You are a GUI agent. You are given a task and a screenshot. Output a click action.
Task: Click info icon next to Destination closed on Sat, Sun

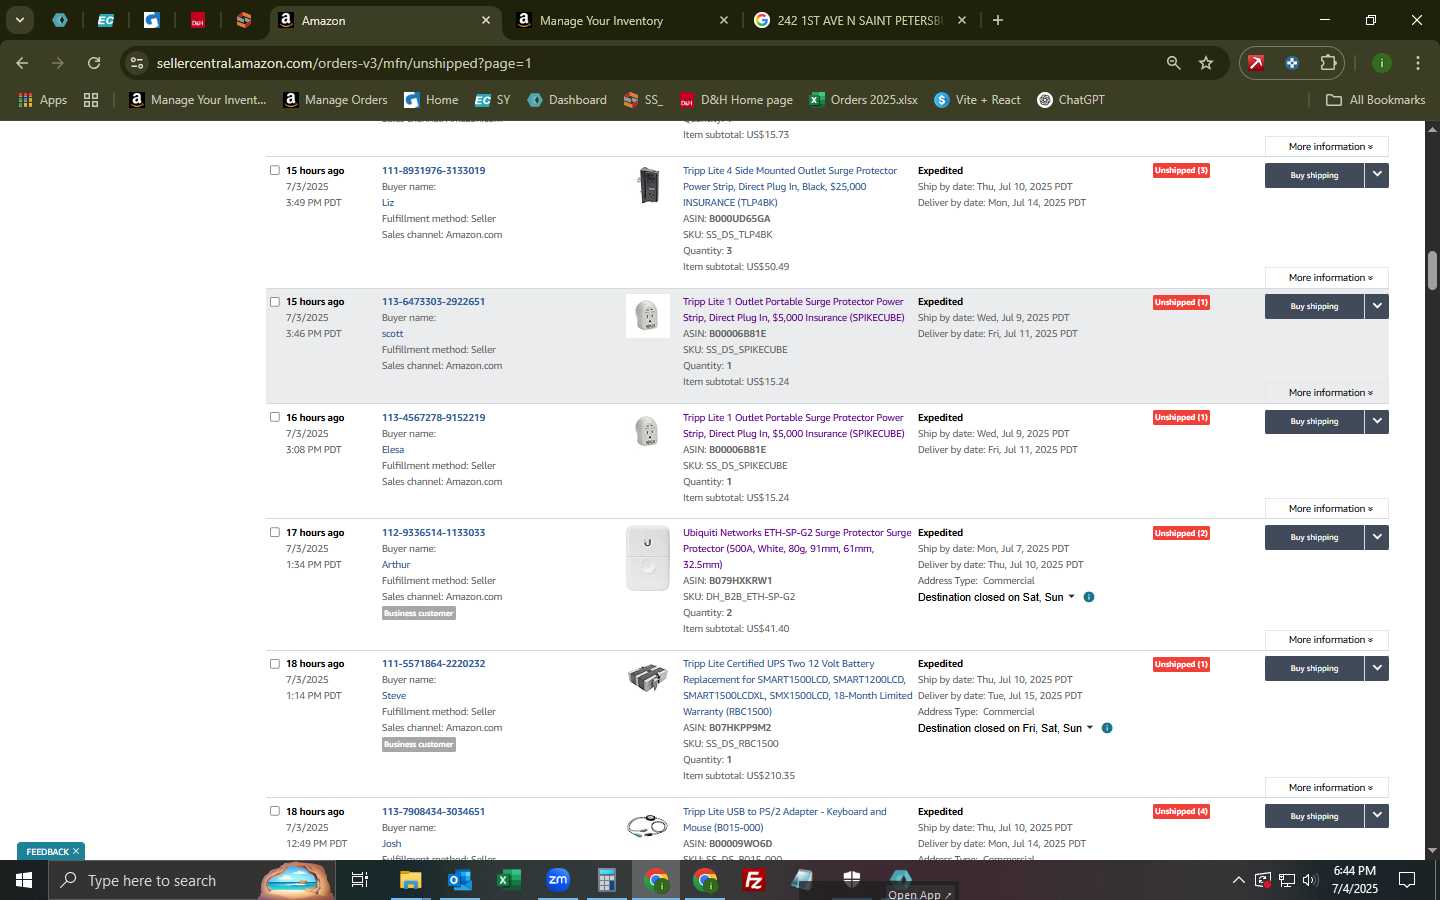click(1089, 597)
